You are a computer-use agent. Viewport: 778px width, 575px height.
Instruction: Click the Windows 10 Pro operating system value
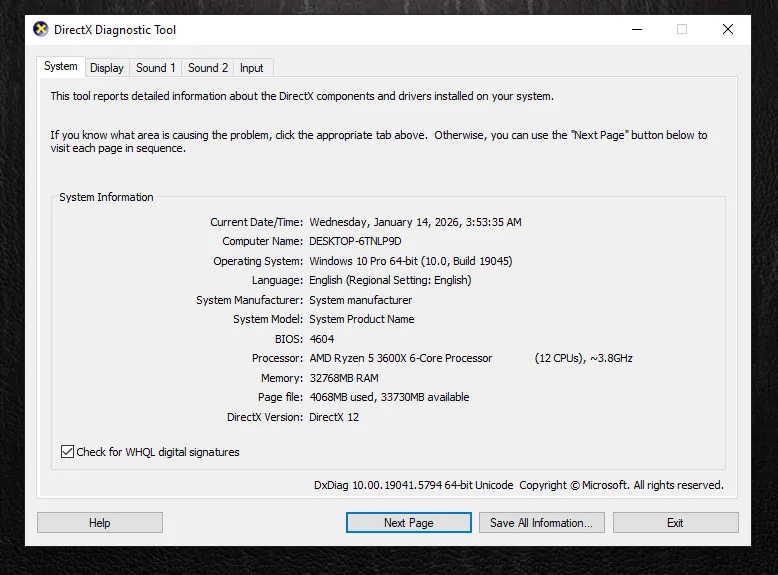[x=410, y=261]
